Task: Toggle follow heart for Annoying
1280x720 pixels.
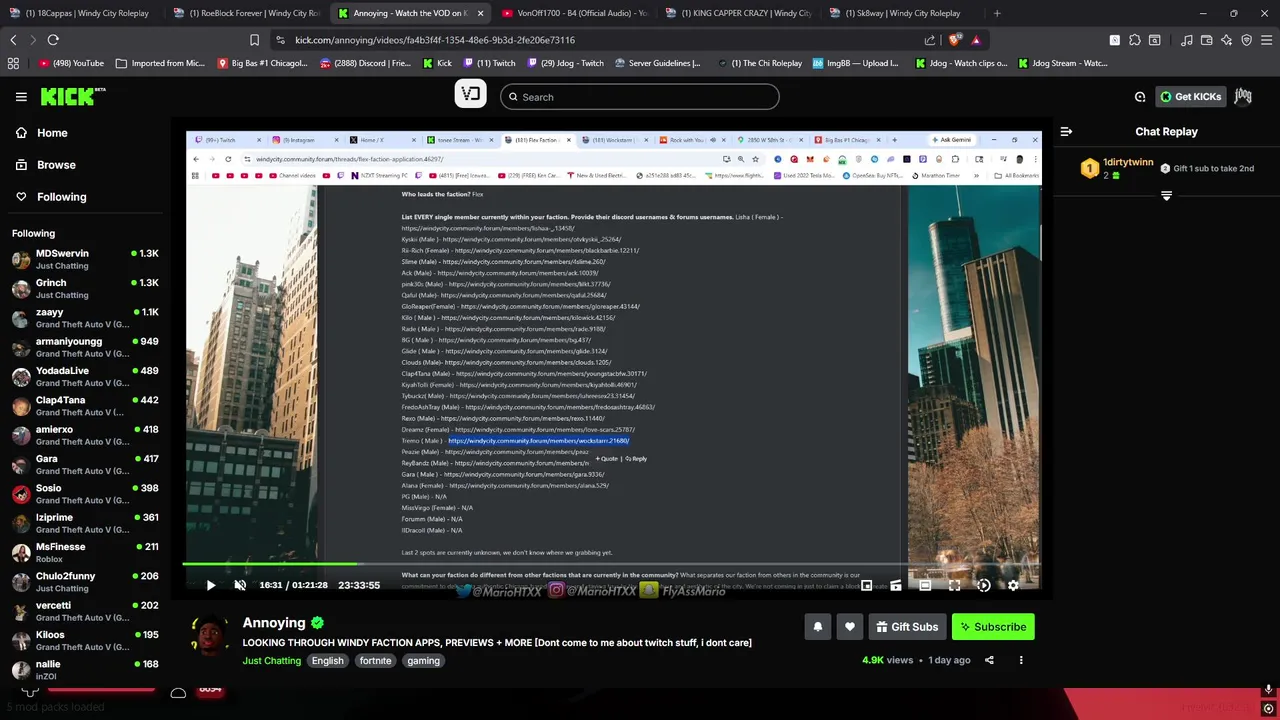Action: 850,627
